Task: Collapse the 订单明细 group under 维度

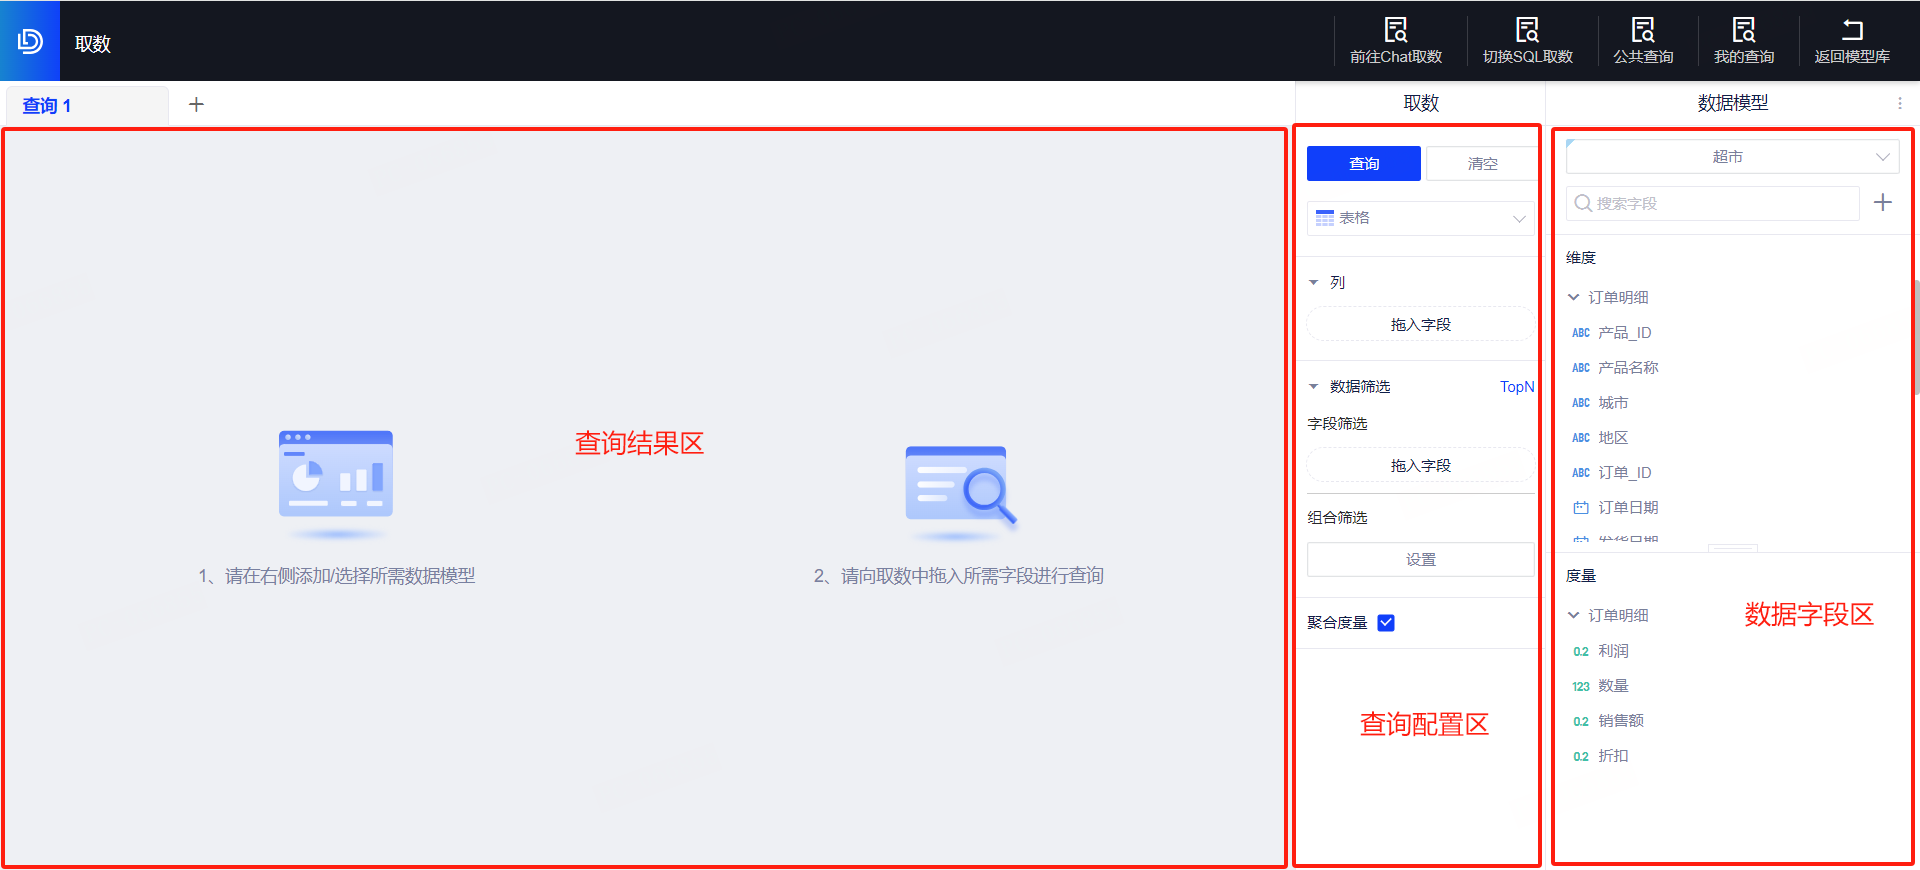Action: tap(1574, 297)
